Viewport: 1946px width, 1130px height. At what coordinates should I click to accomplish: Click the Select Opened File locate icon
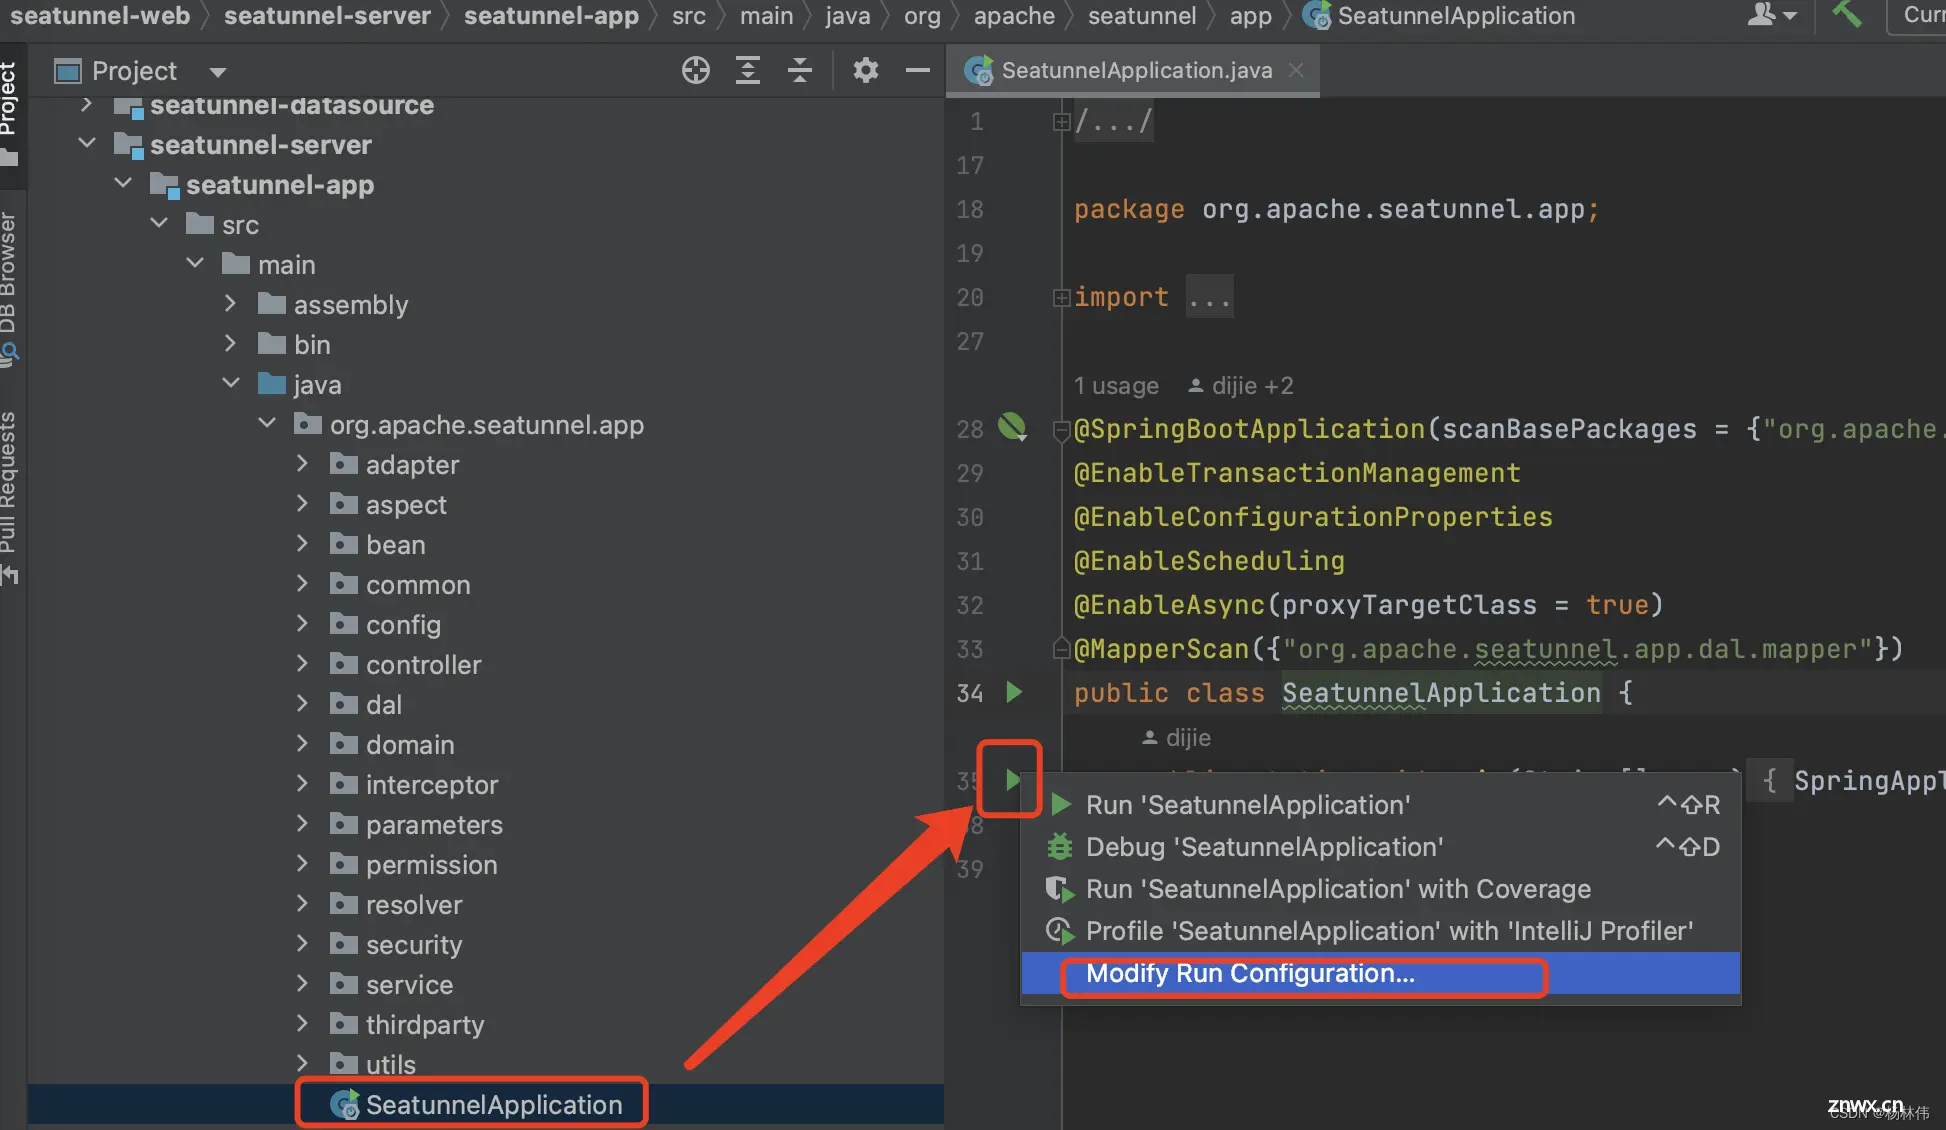695,70
